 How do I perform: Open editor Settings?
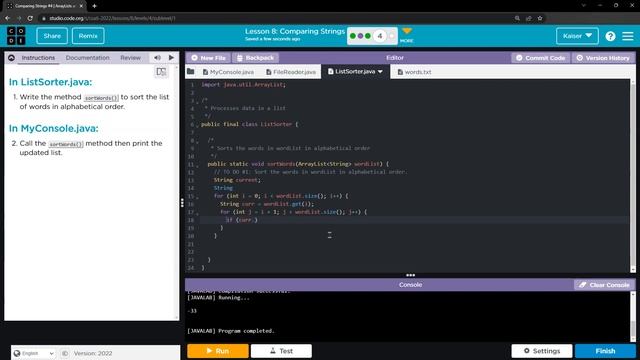coord(542,351)
